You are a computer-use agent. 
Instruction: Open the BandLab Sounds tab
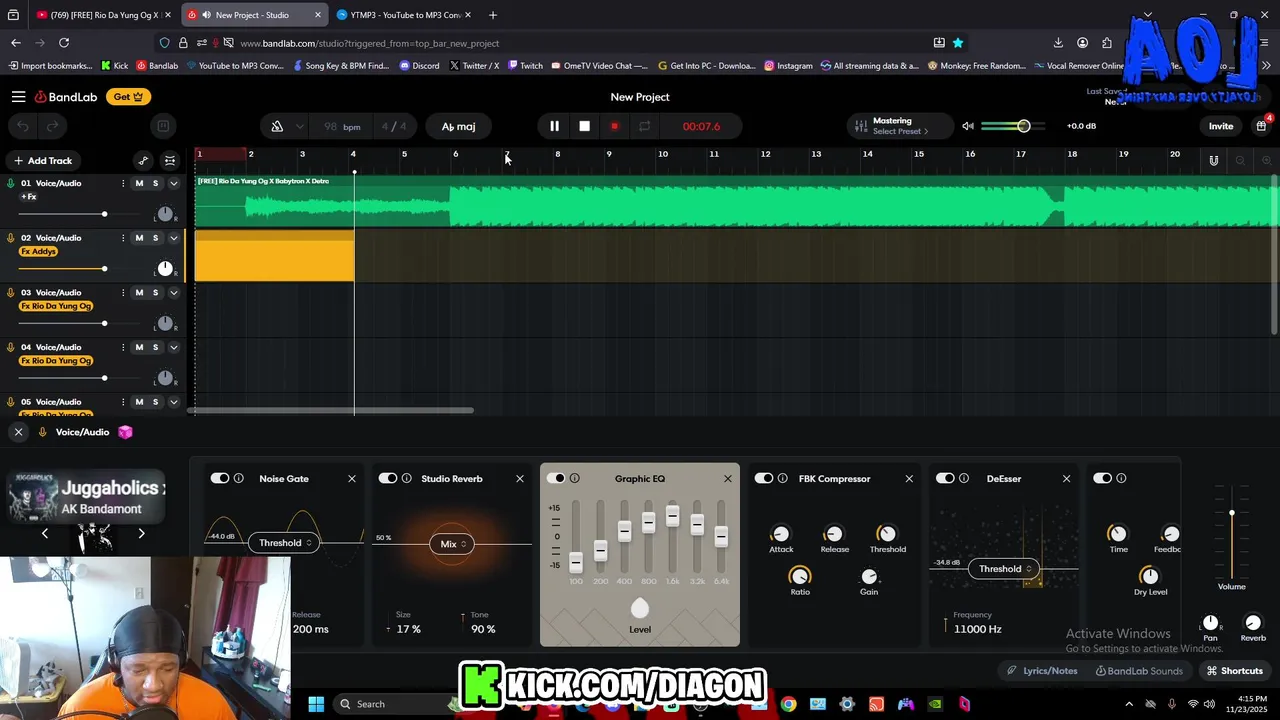pos(1139,671)
